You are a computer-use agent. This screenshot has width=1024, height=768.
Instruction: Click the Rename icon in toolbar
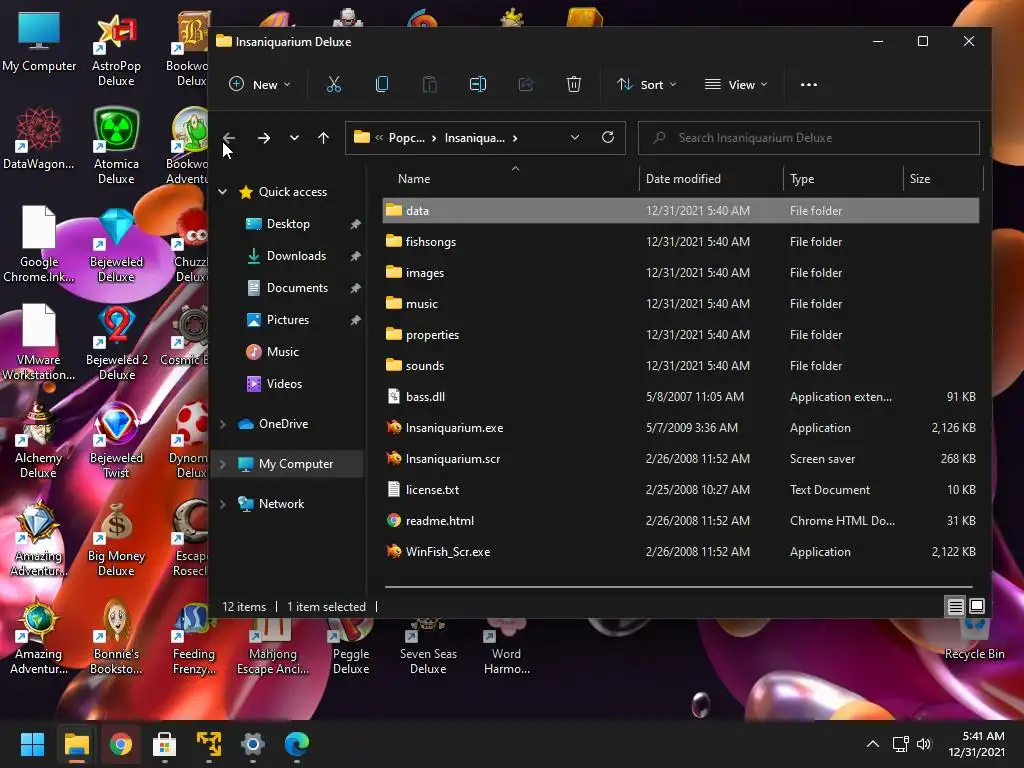click(477, 84)
